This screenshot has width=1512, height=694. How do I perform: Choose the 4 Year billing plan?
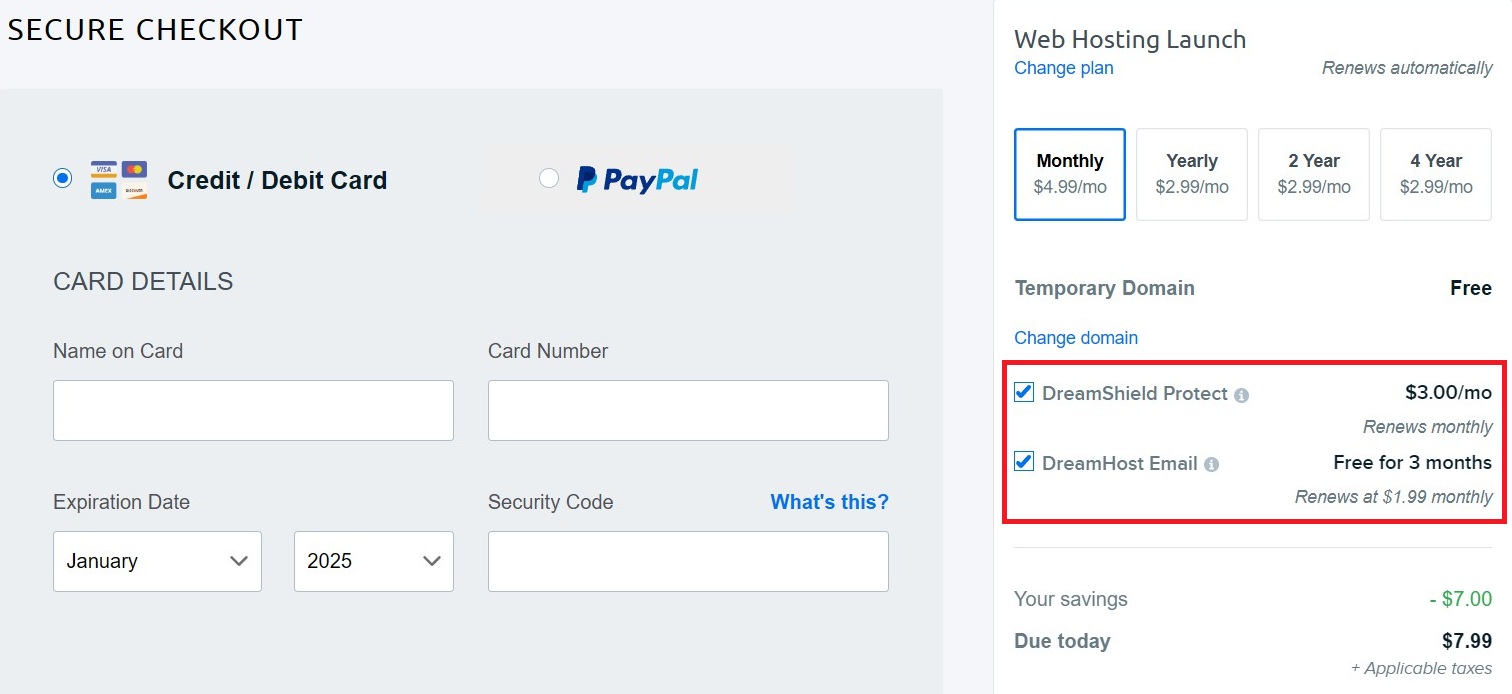coord(1435,174)
